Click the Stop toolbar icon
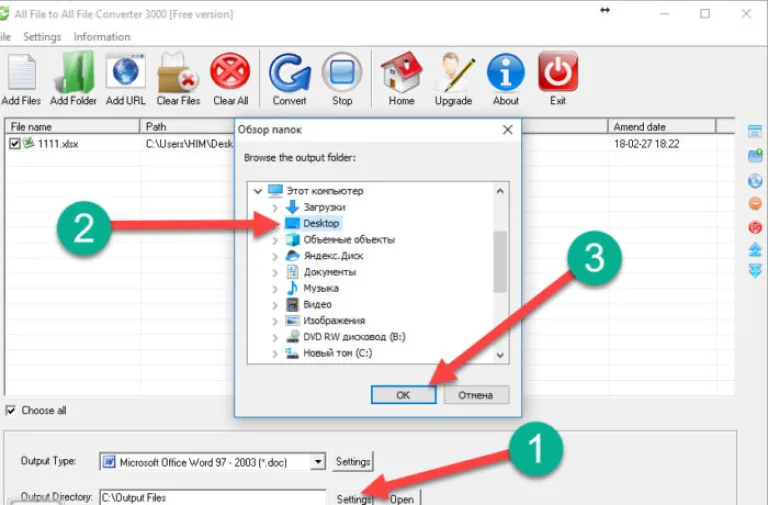This screenshot has width=768, height=505. click(x=342, y=72)
